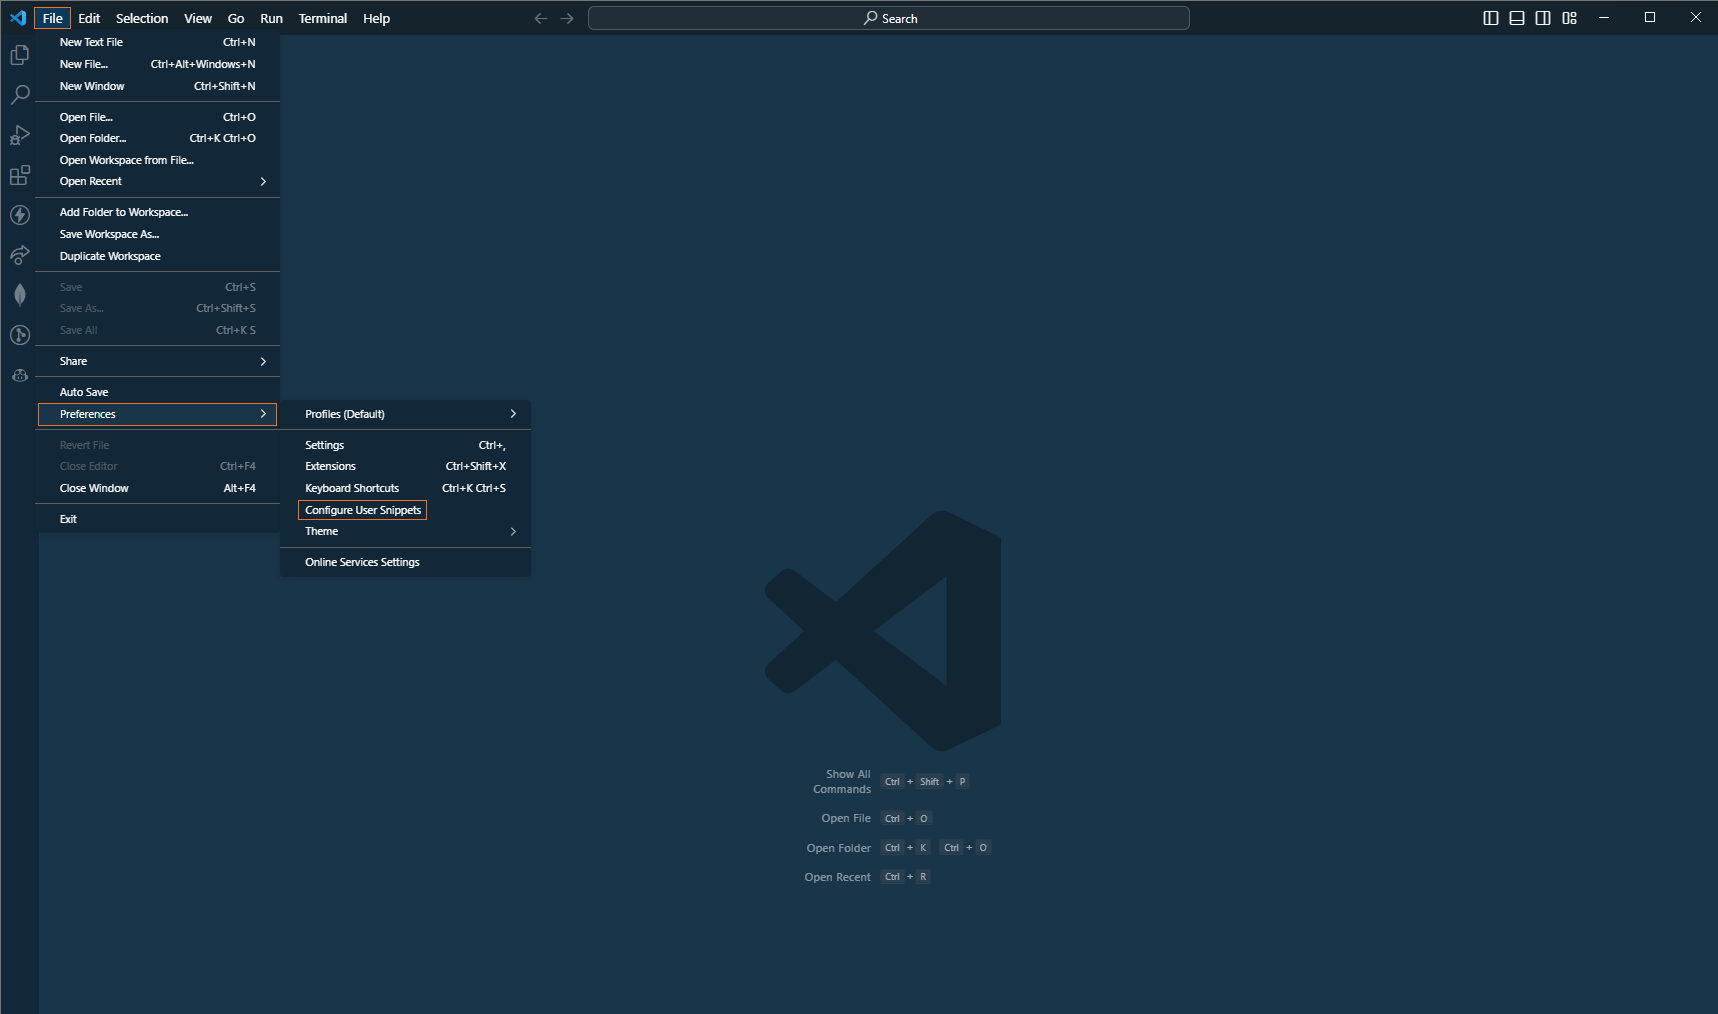Open Keyboard Shortcuts from Preferences
1718x1014 pixels.
click(x=352, y=488)
